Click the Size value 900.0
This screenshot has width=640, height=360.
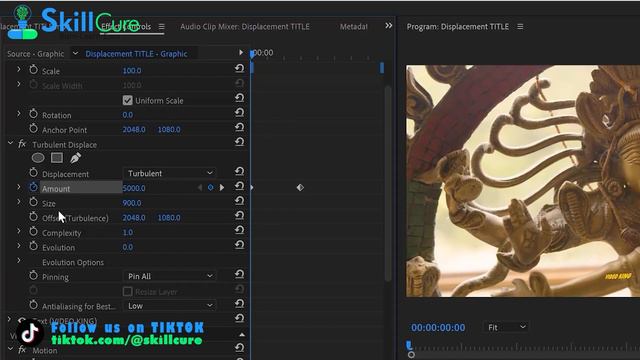(132, 202)
